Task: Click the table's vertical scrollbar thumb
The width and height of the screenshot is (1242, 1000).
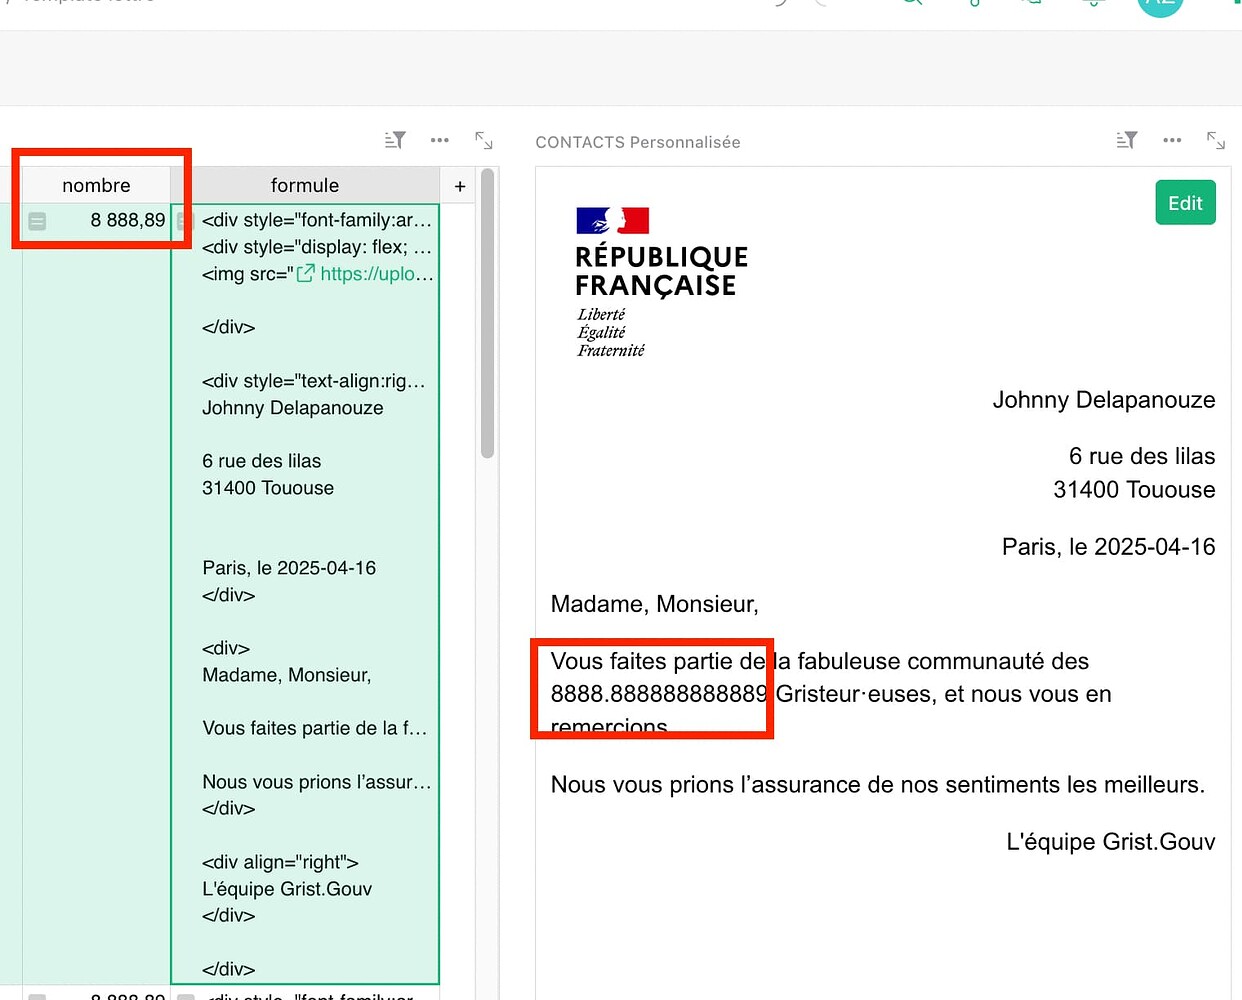Action: click(488, 312)
